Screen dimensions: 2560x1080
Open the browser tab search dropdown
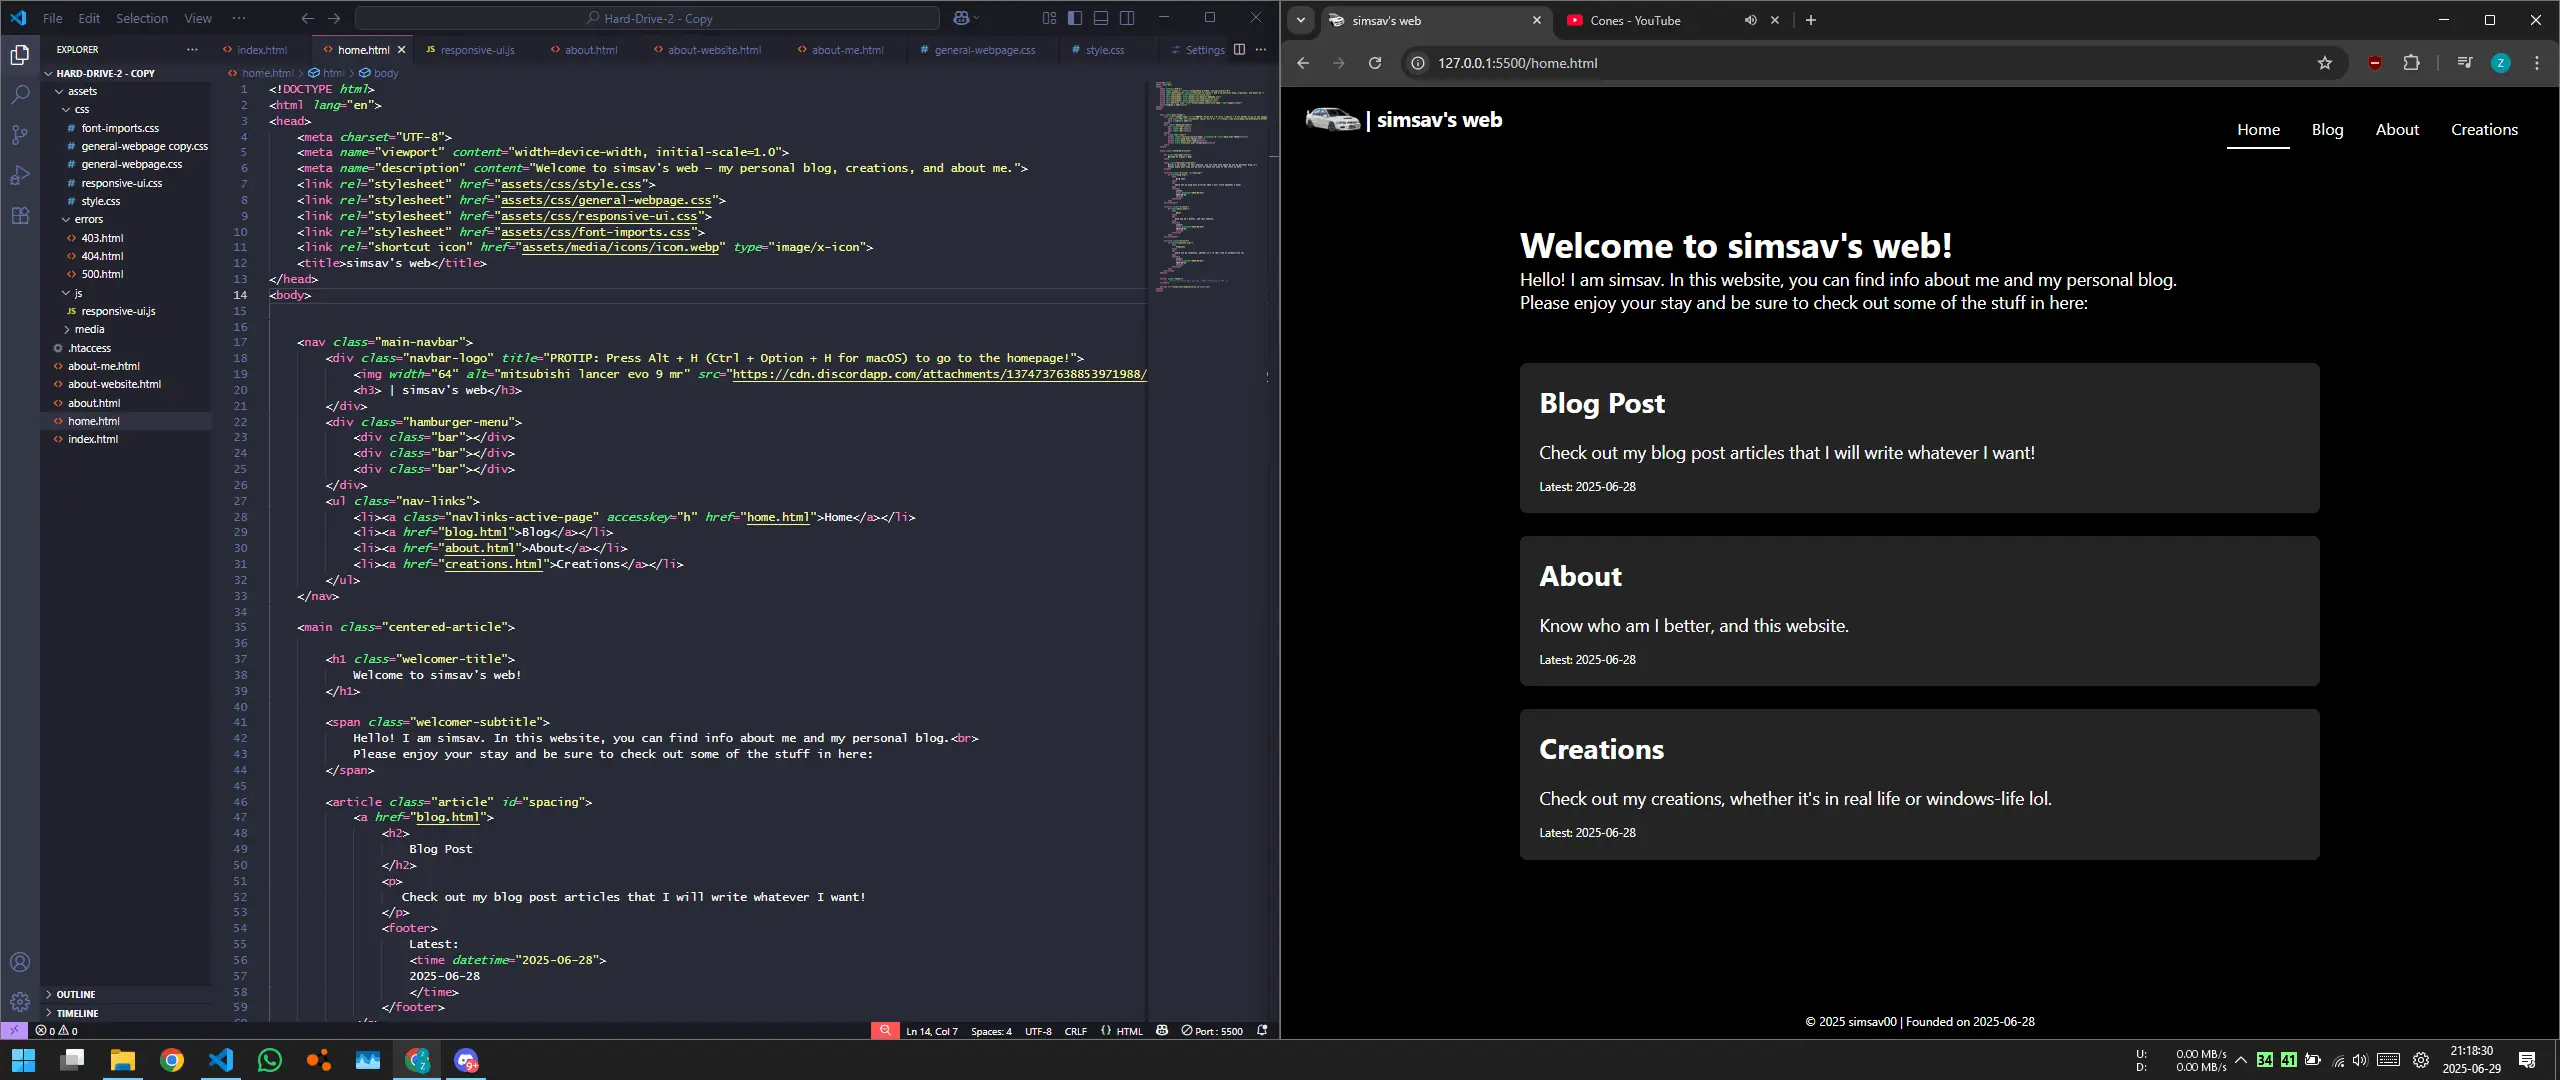tap(1300, 20)
